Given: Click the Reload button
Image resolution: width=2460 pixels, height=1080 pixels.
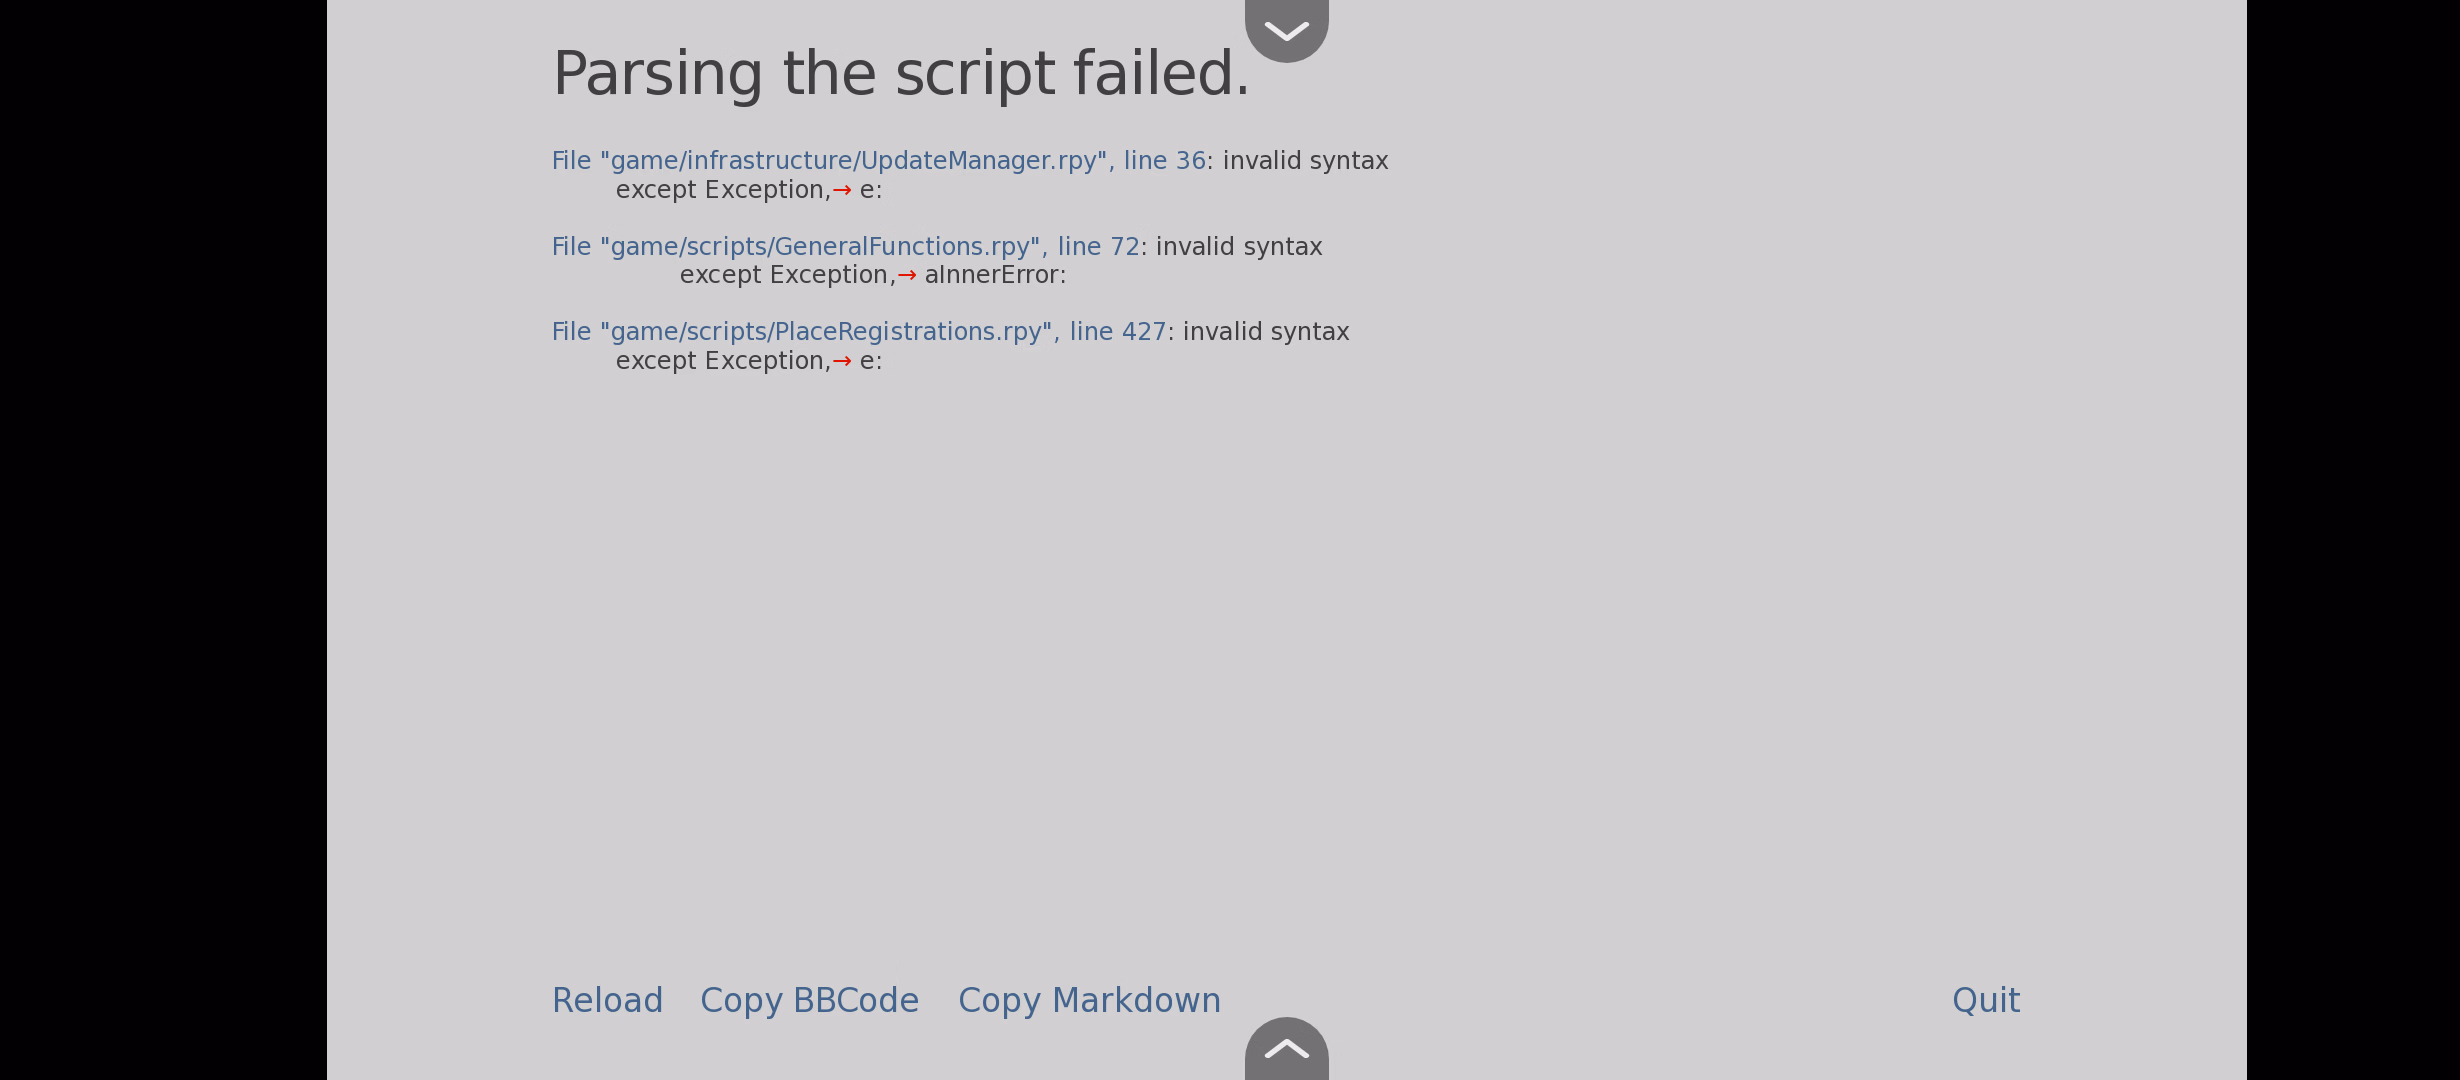Looking at the screenshot, I should click(607, 1001).
